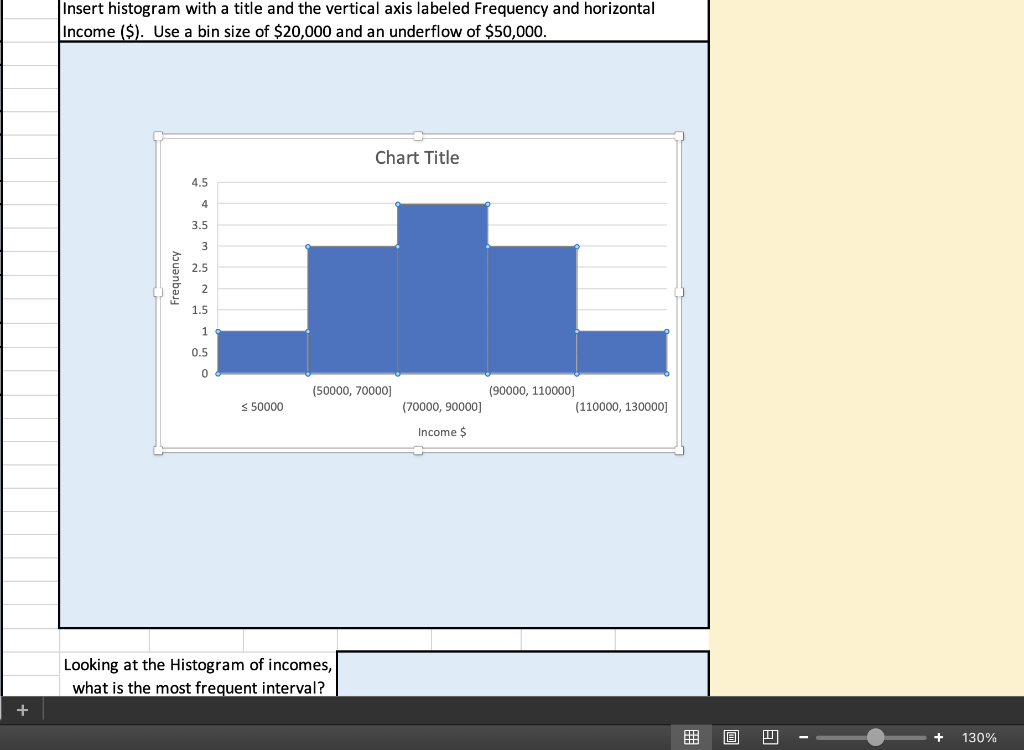Click the answer cell beside the interval question
This screenshot has height=750, width=1024.
coord(520,675)
